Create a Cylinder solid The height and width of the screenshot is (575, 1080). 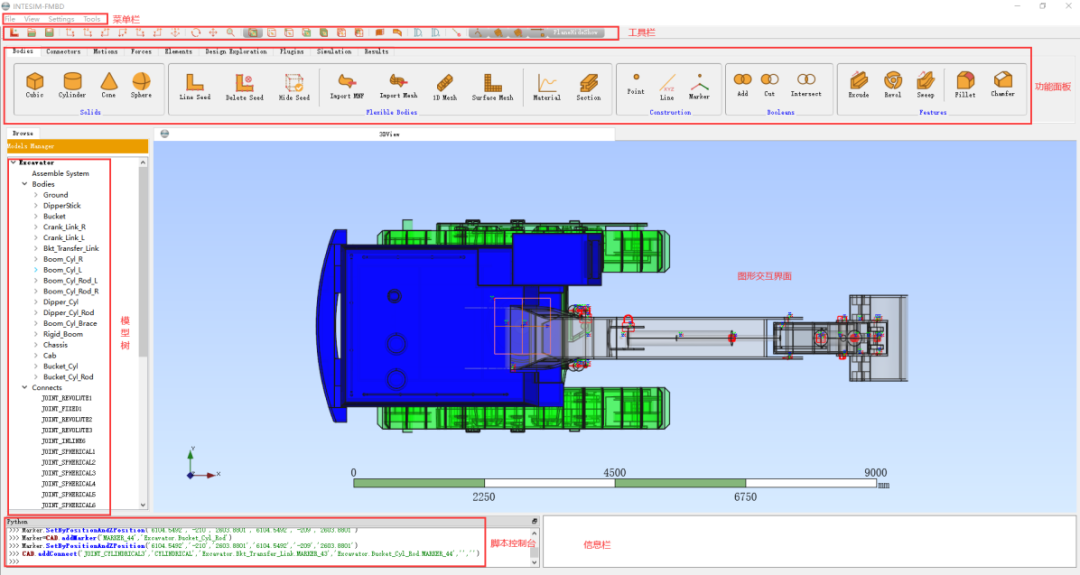(72, 83)
